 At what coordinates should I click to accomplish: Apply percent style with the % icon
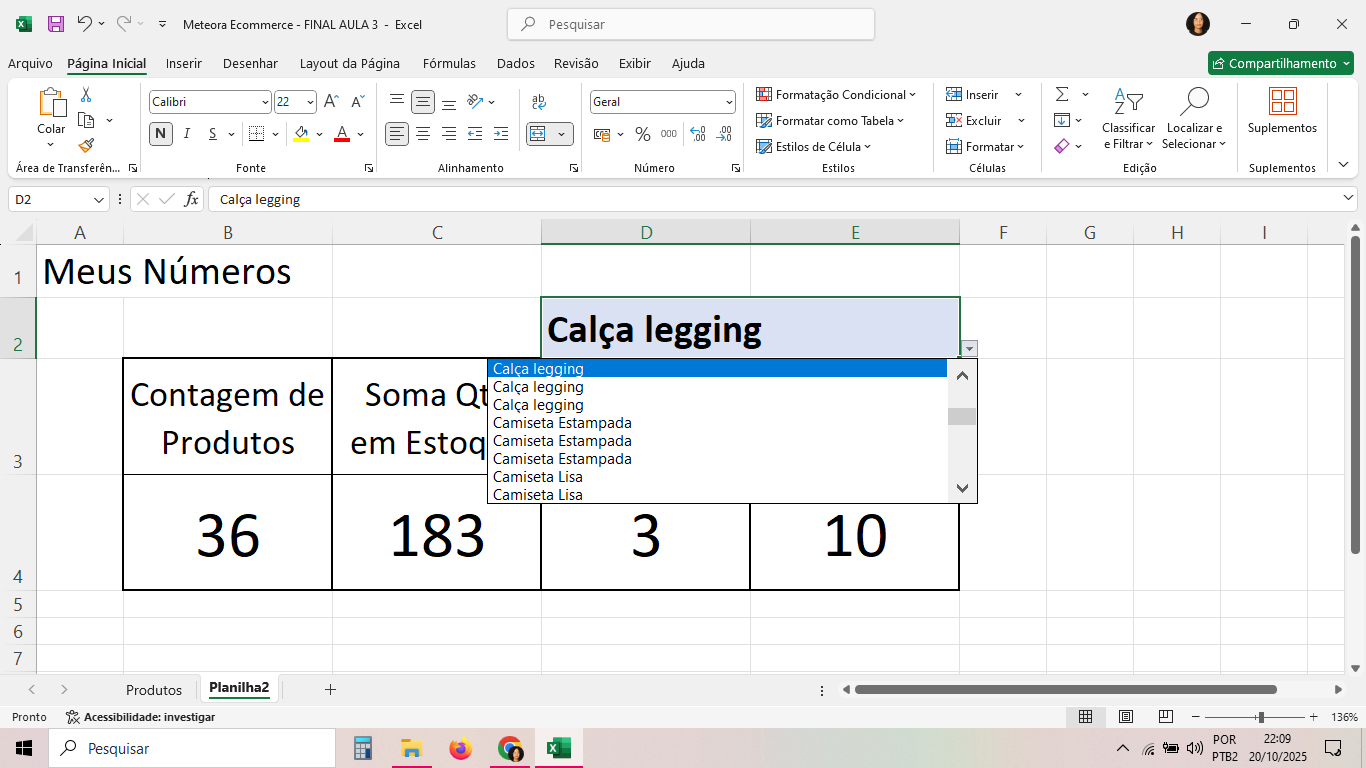pos(642,134)
